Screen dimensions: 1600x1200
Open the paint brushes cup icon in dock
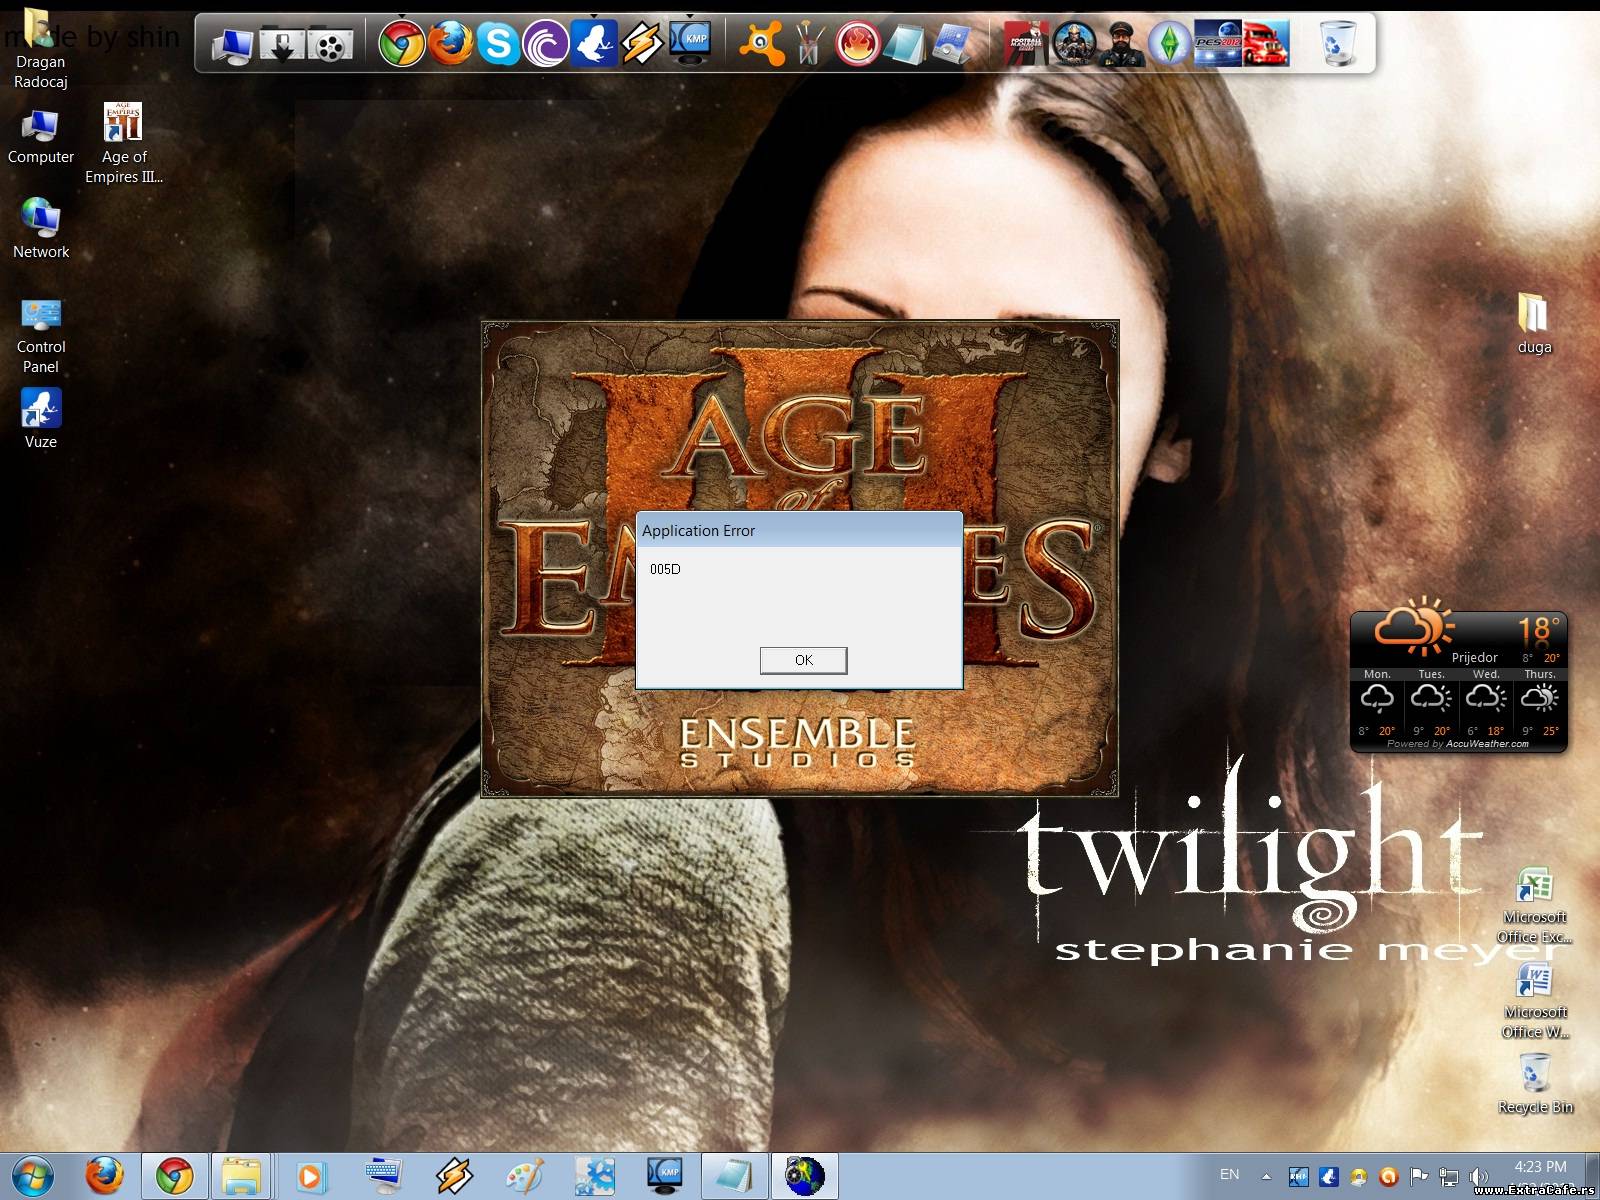tap(810, 44)
